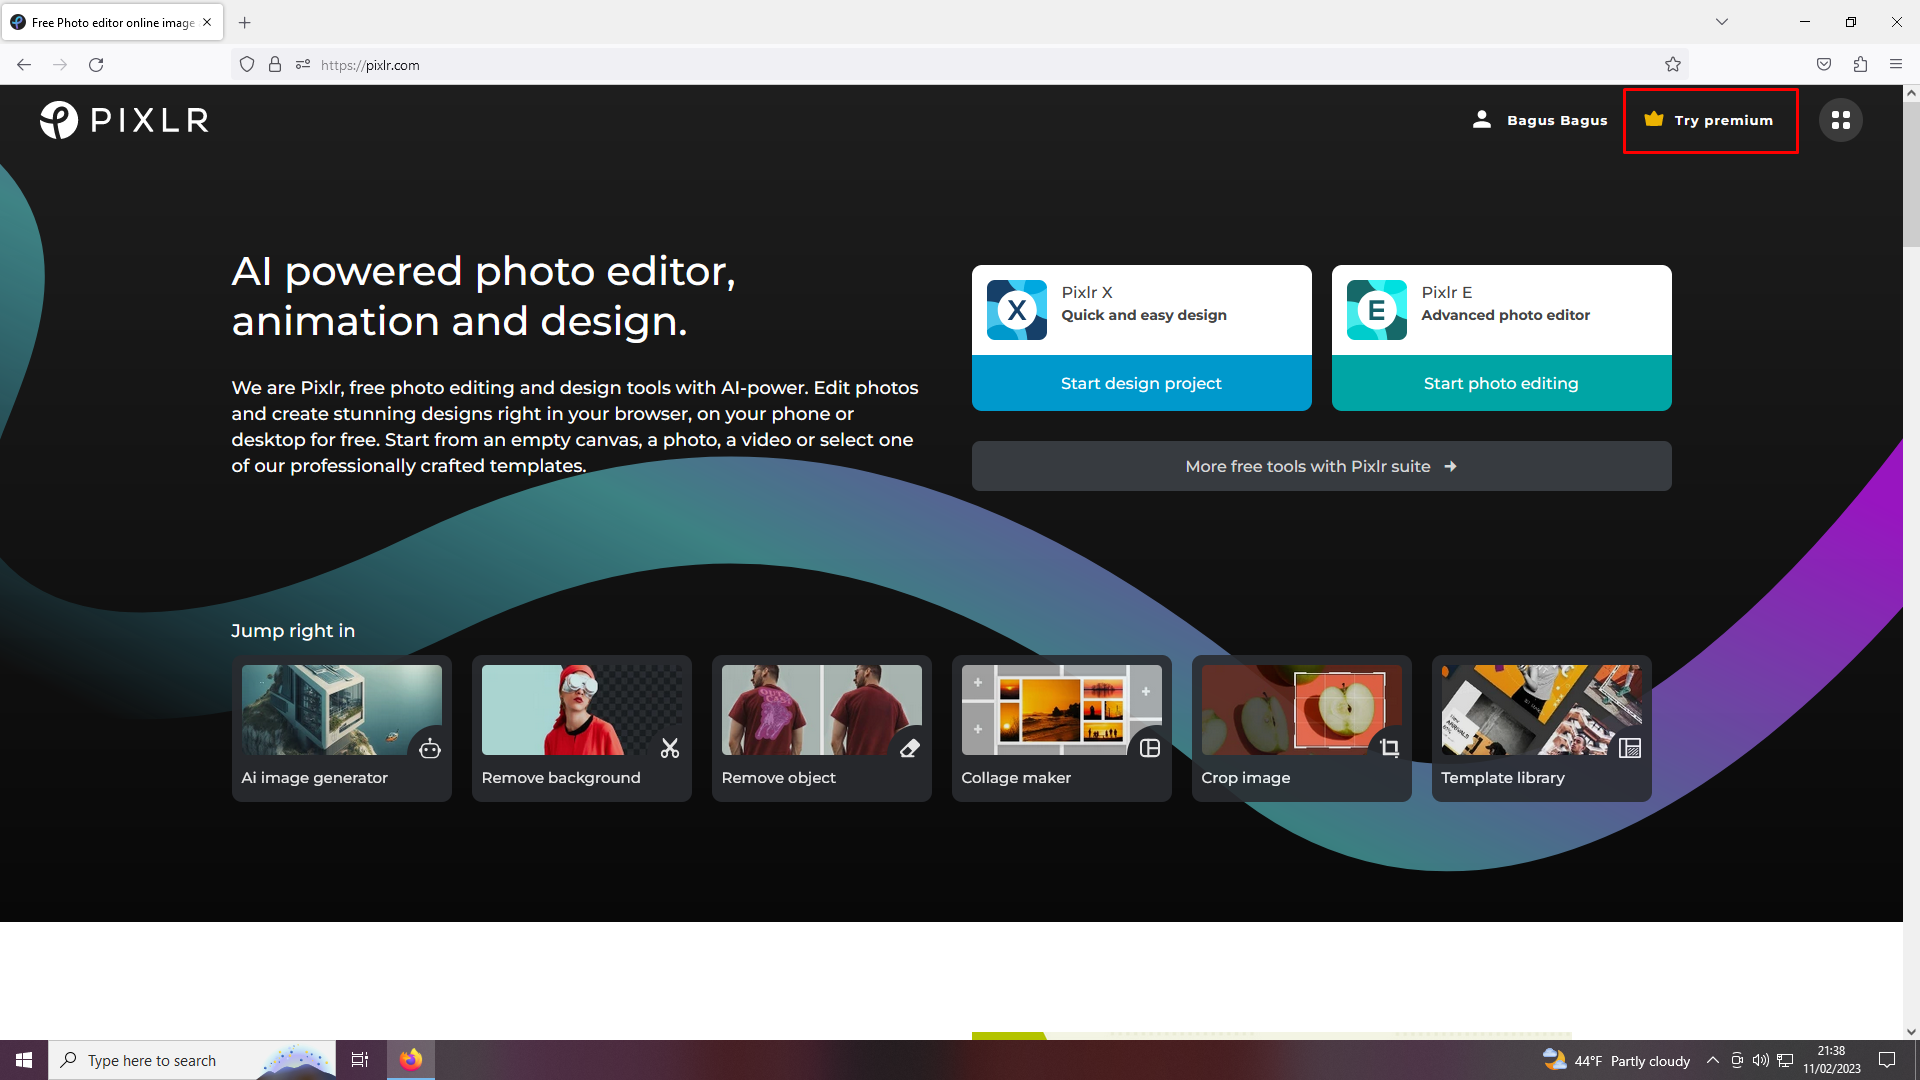Open the AI image generator card
The width and height of the screenshot is (1920, 1080).
pos(341,728)
